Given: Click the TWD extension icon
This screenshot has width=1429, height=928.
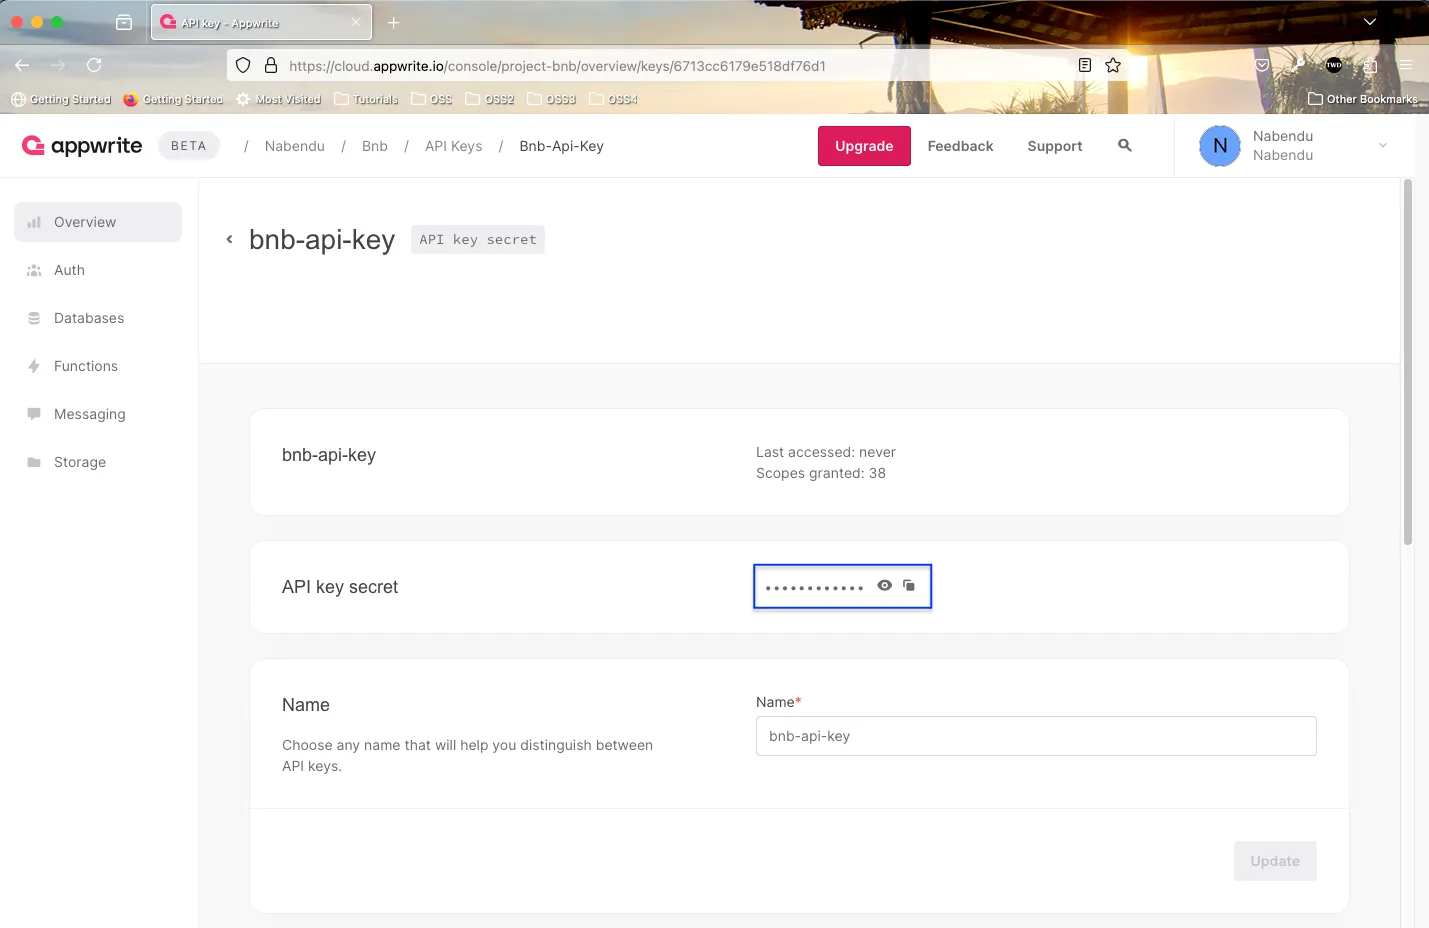Looking at the screenshot, I should coord(1334,65).
